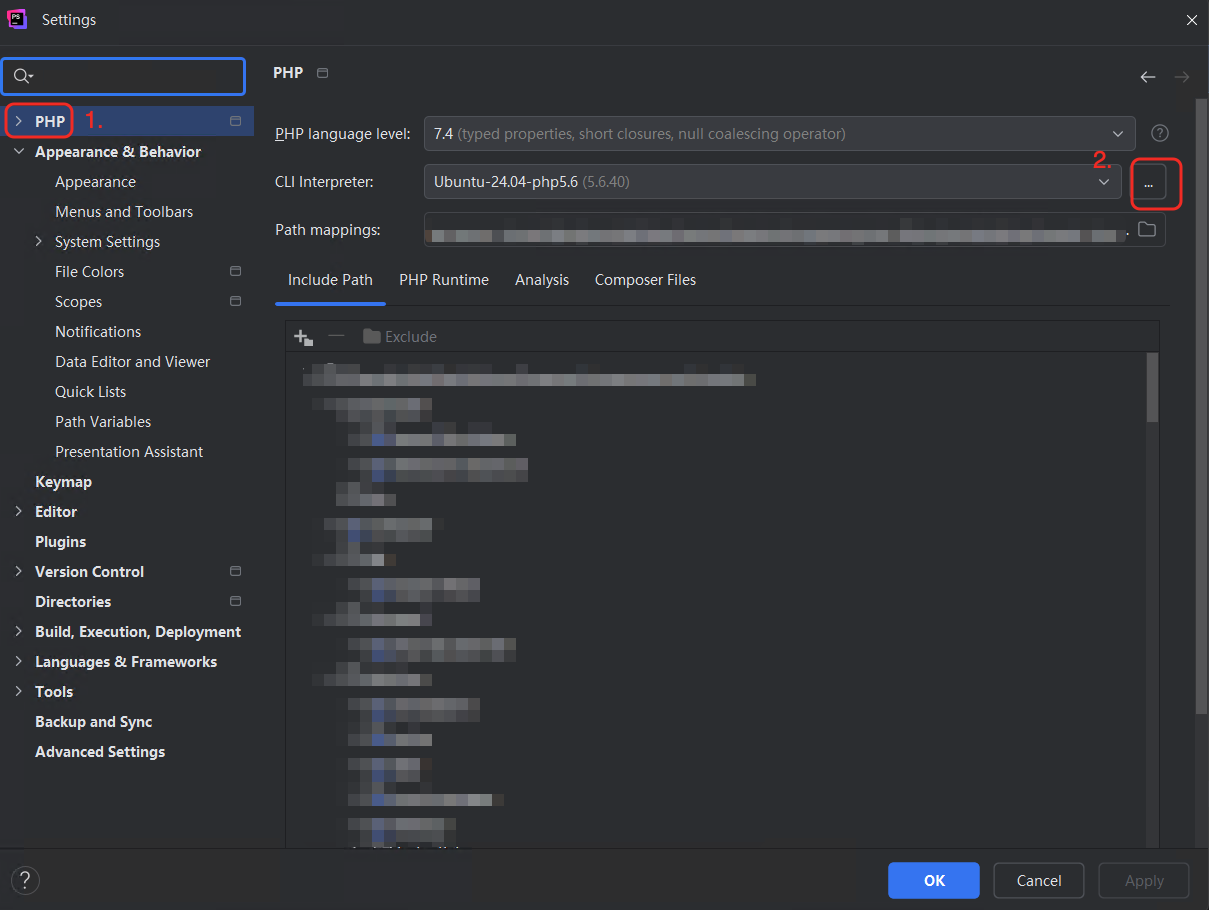
Task: Open the CLI Interpreter browse (...) button
Action: (1148, 182)
